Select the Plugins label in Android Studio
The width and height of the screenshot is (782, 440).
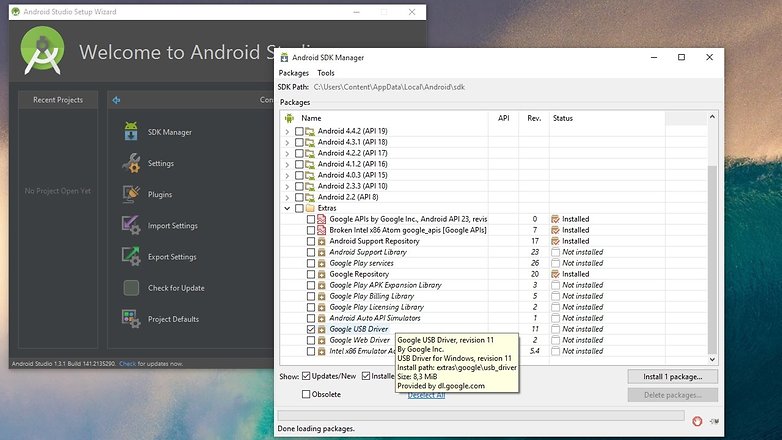click(160, 195)
